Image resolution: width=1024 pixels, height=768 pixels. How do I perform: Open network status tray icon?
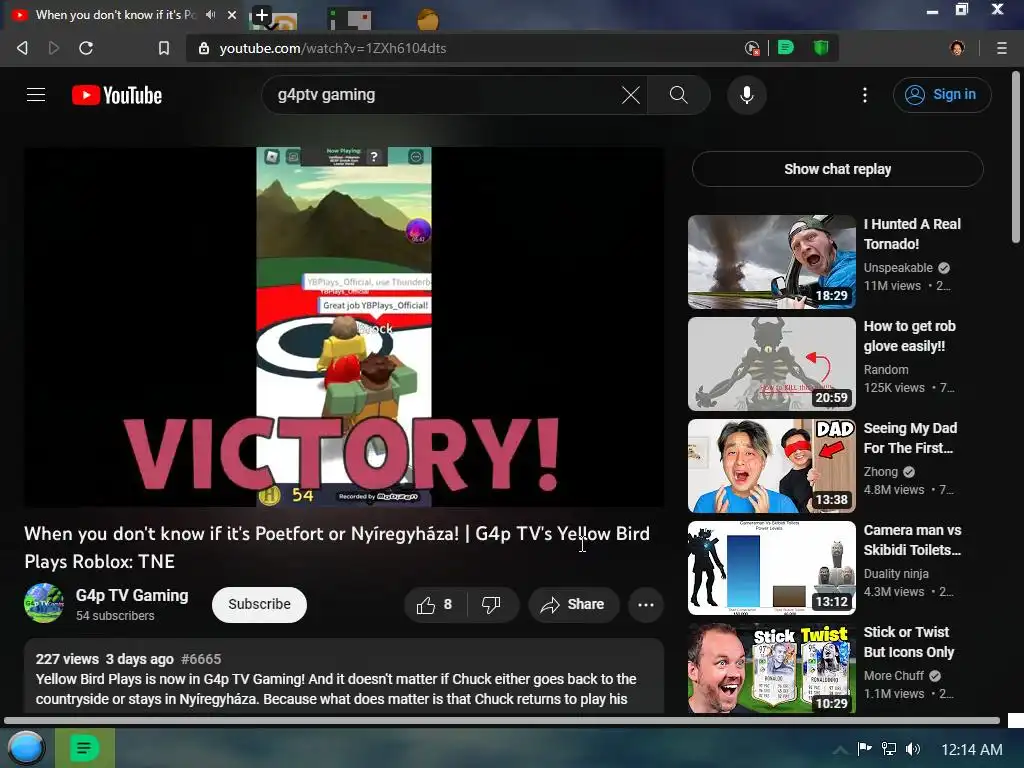[x=889, y=749]
